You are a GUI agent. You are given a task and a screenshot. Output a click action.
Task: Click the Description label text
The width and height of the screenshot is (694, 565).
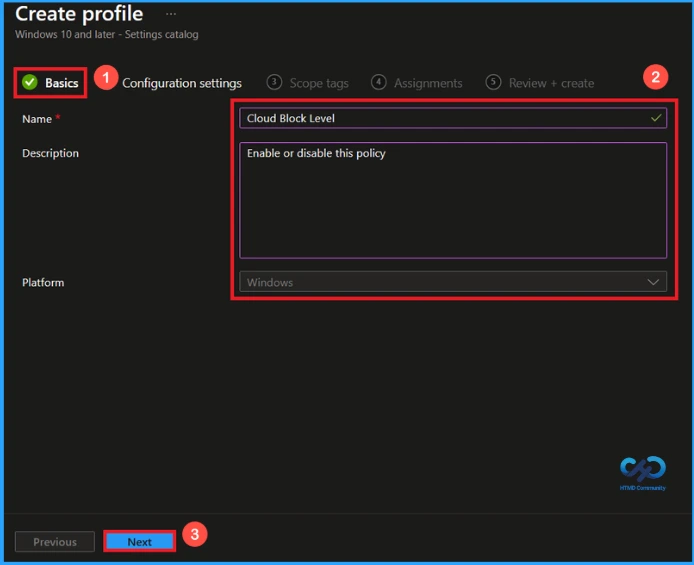point(50,153)
